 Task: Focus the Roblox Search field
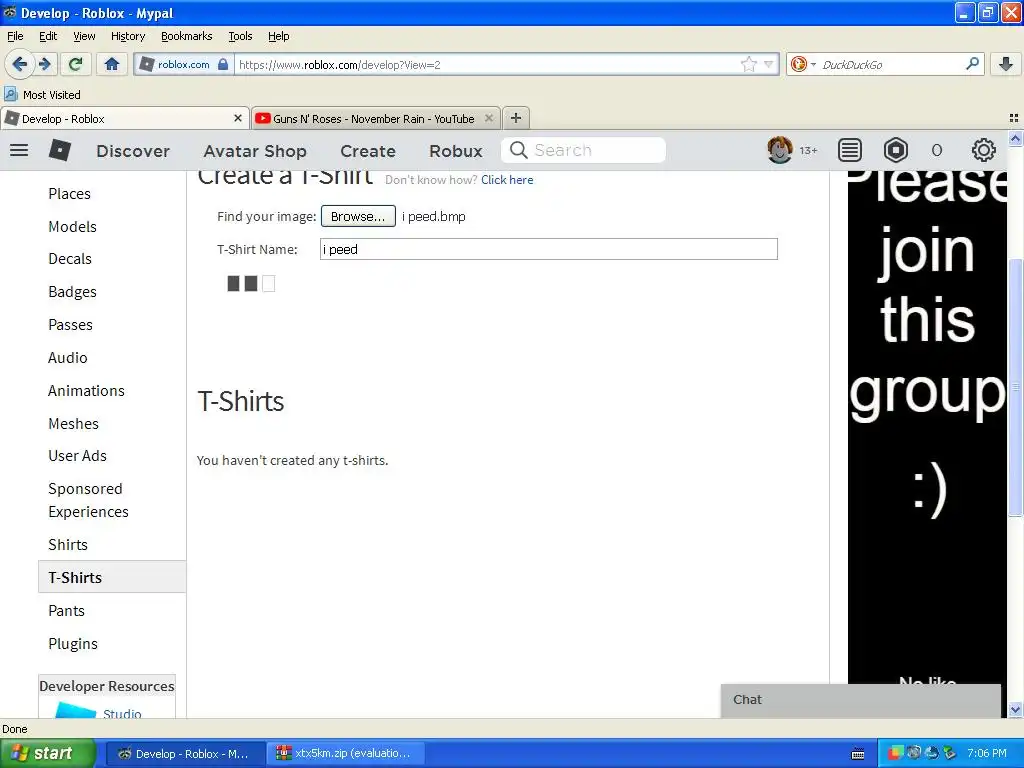583,150
